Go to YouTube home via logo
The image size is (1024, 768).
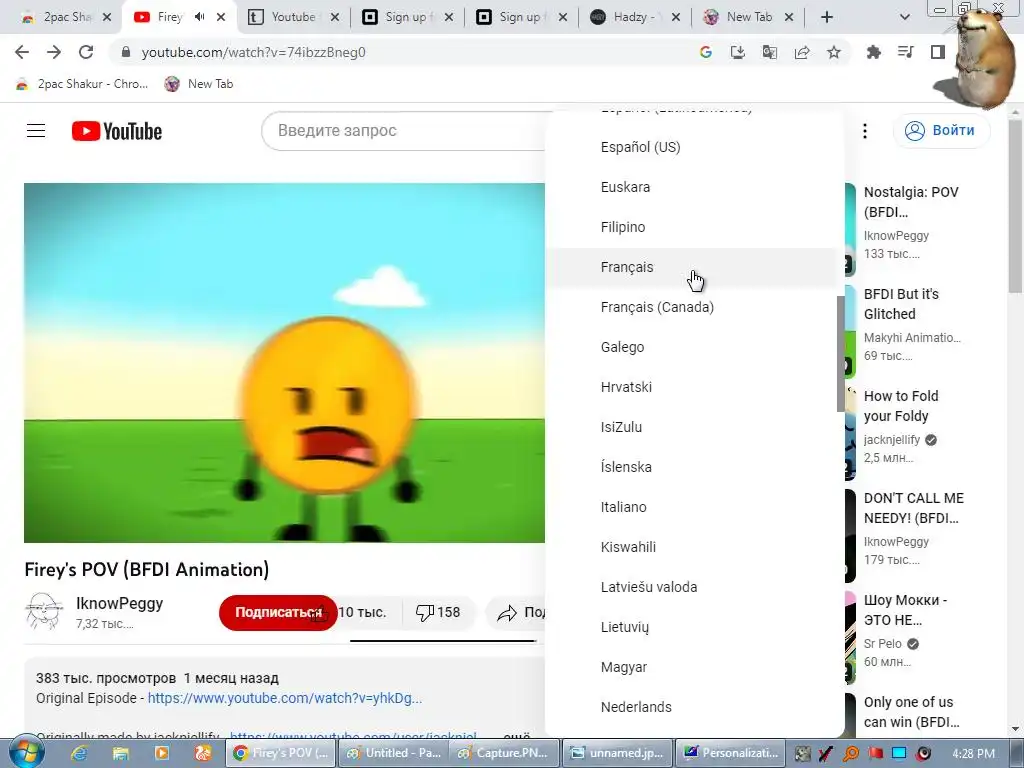point(117,131)
